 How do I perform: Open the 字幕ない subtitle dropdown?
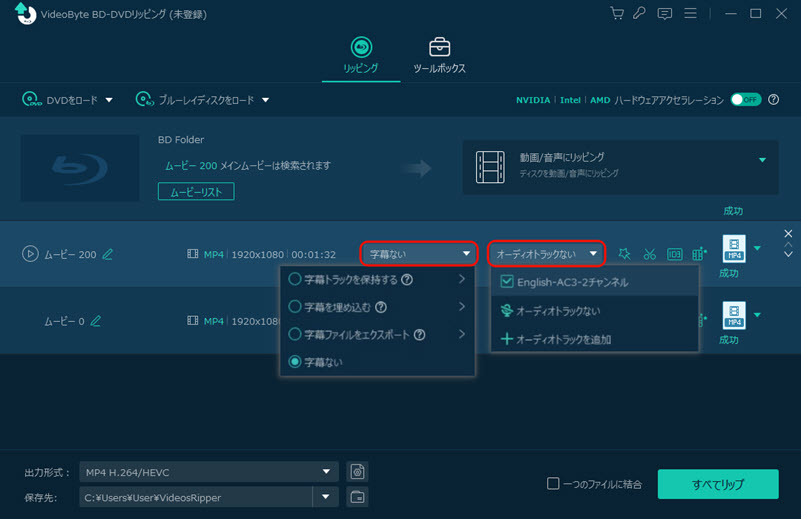coord(419,254)
